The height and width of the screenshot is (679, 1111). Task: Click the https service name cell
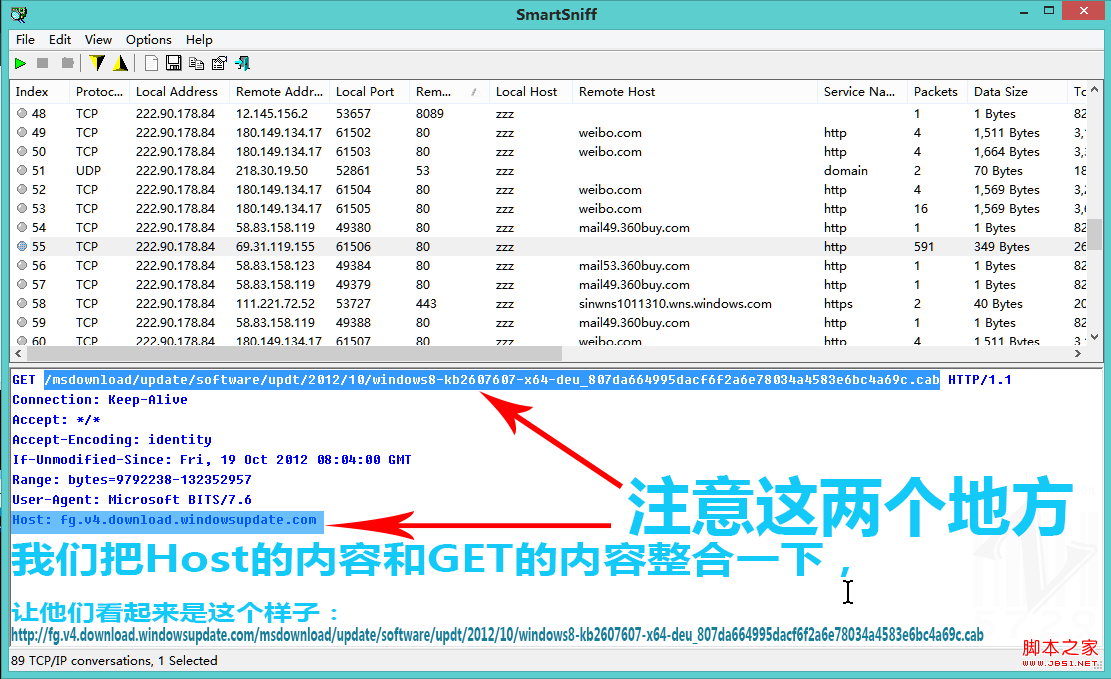pos(838,303)
